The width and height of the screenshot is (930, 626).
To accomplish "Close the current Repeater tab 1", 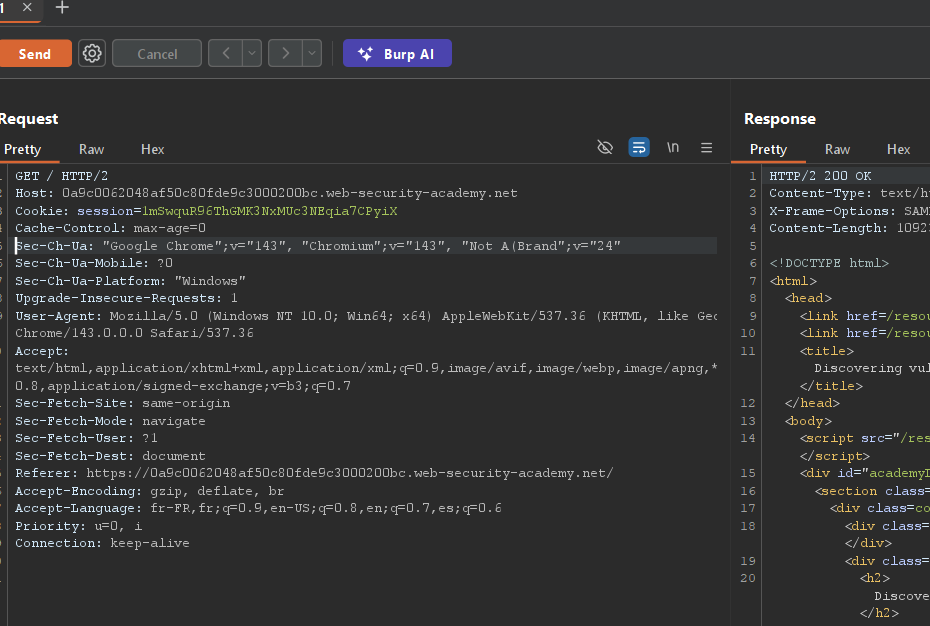I will tap(27, 8).
